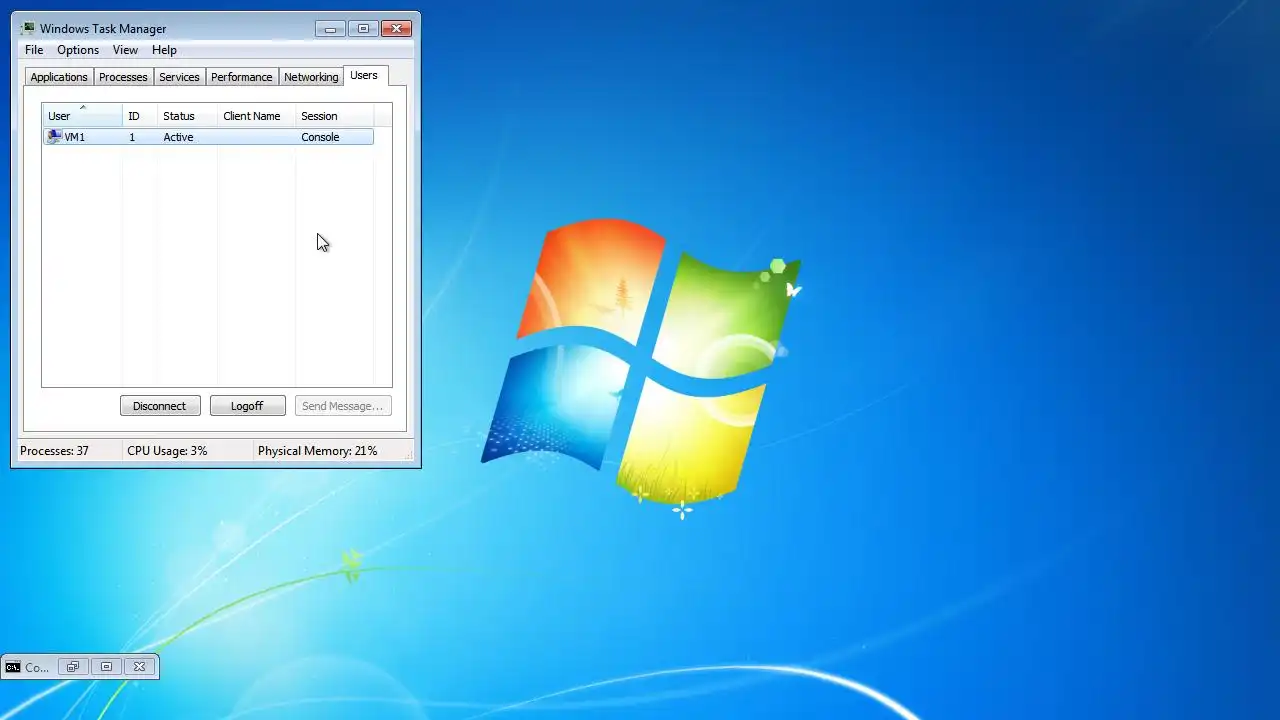Switch to the Processes tab
1280x720 pixels.
click(x=123, y=77)
